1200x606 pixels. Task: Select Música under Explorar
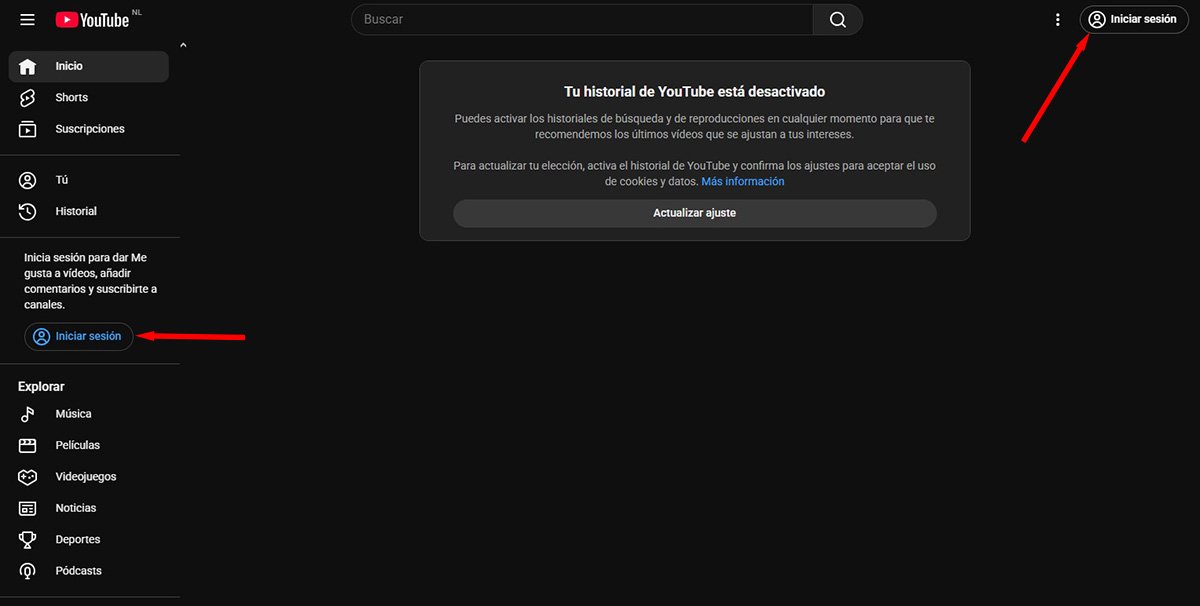[x=73, y=413]
